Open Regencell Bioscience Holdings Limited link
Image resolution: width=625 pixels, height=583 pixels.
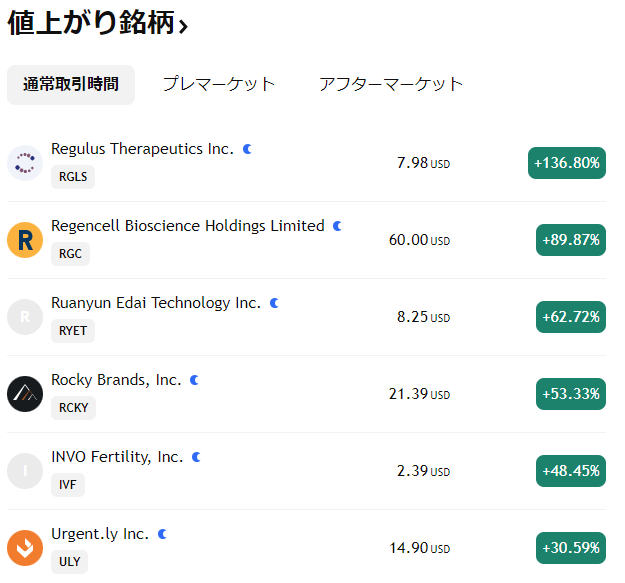point(188,226)
